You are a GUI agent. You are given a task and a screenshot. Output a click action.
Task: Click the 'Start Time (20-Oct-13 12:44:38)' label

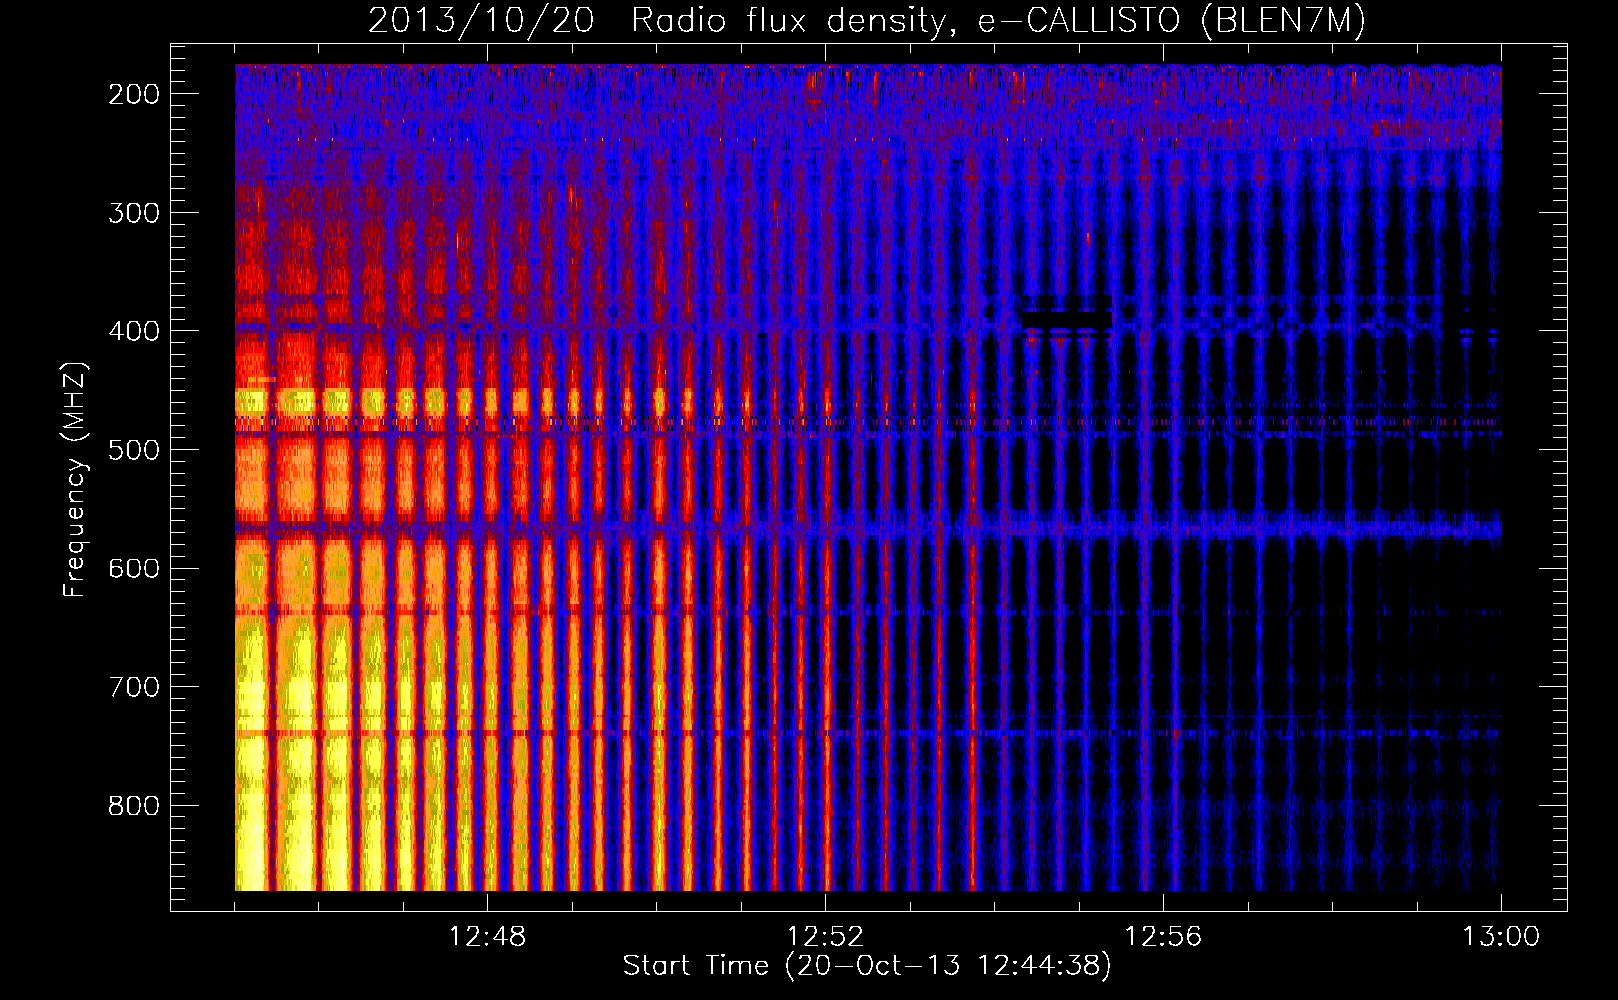pos(867,966)
